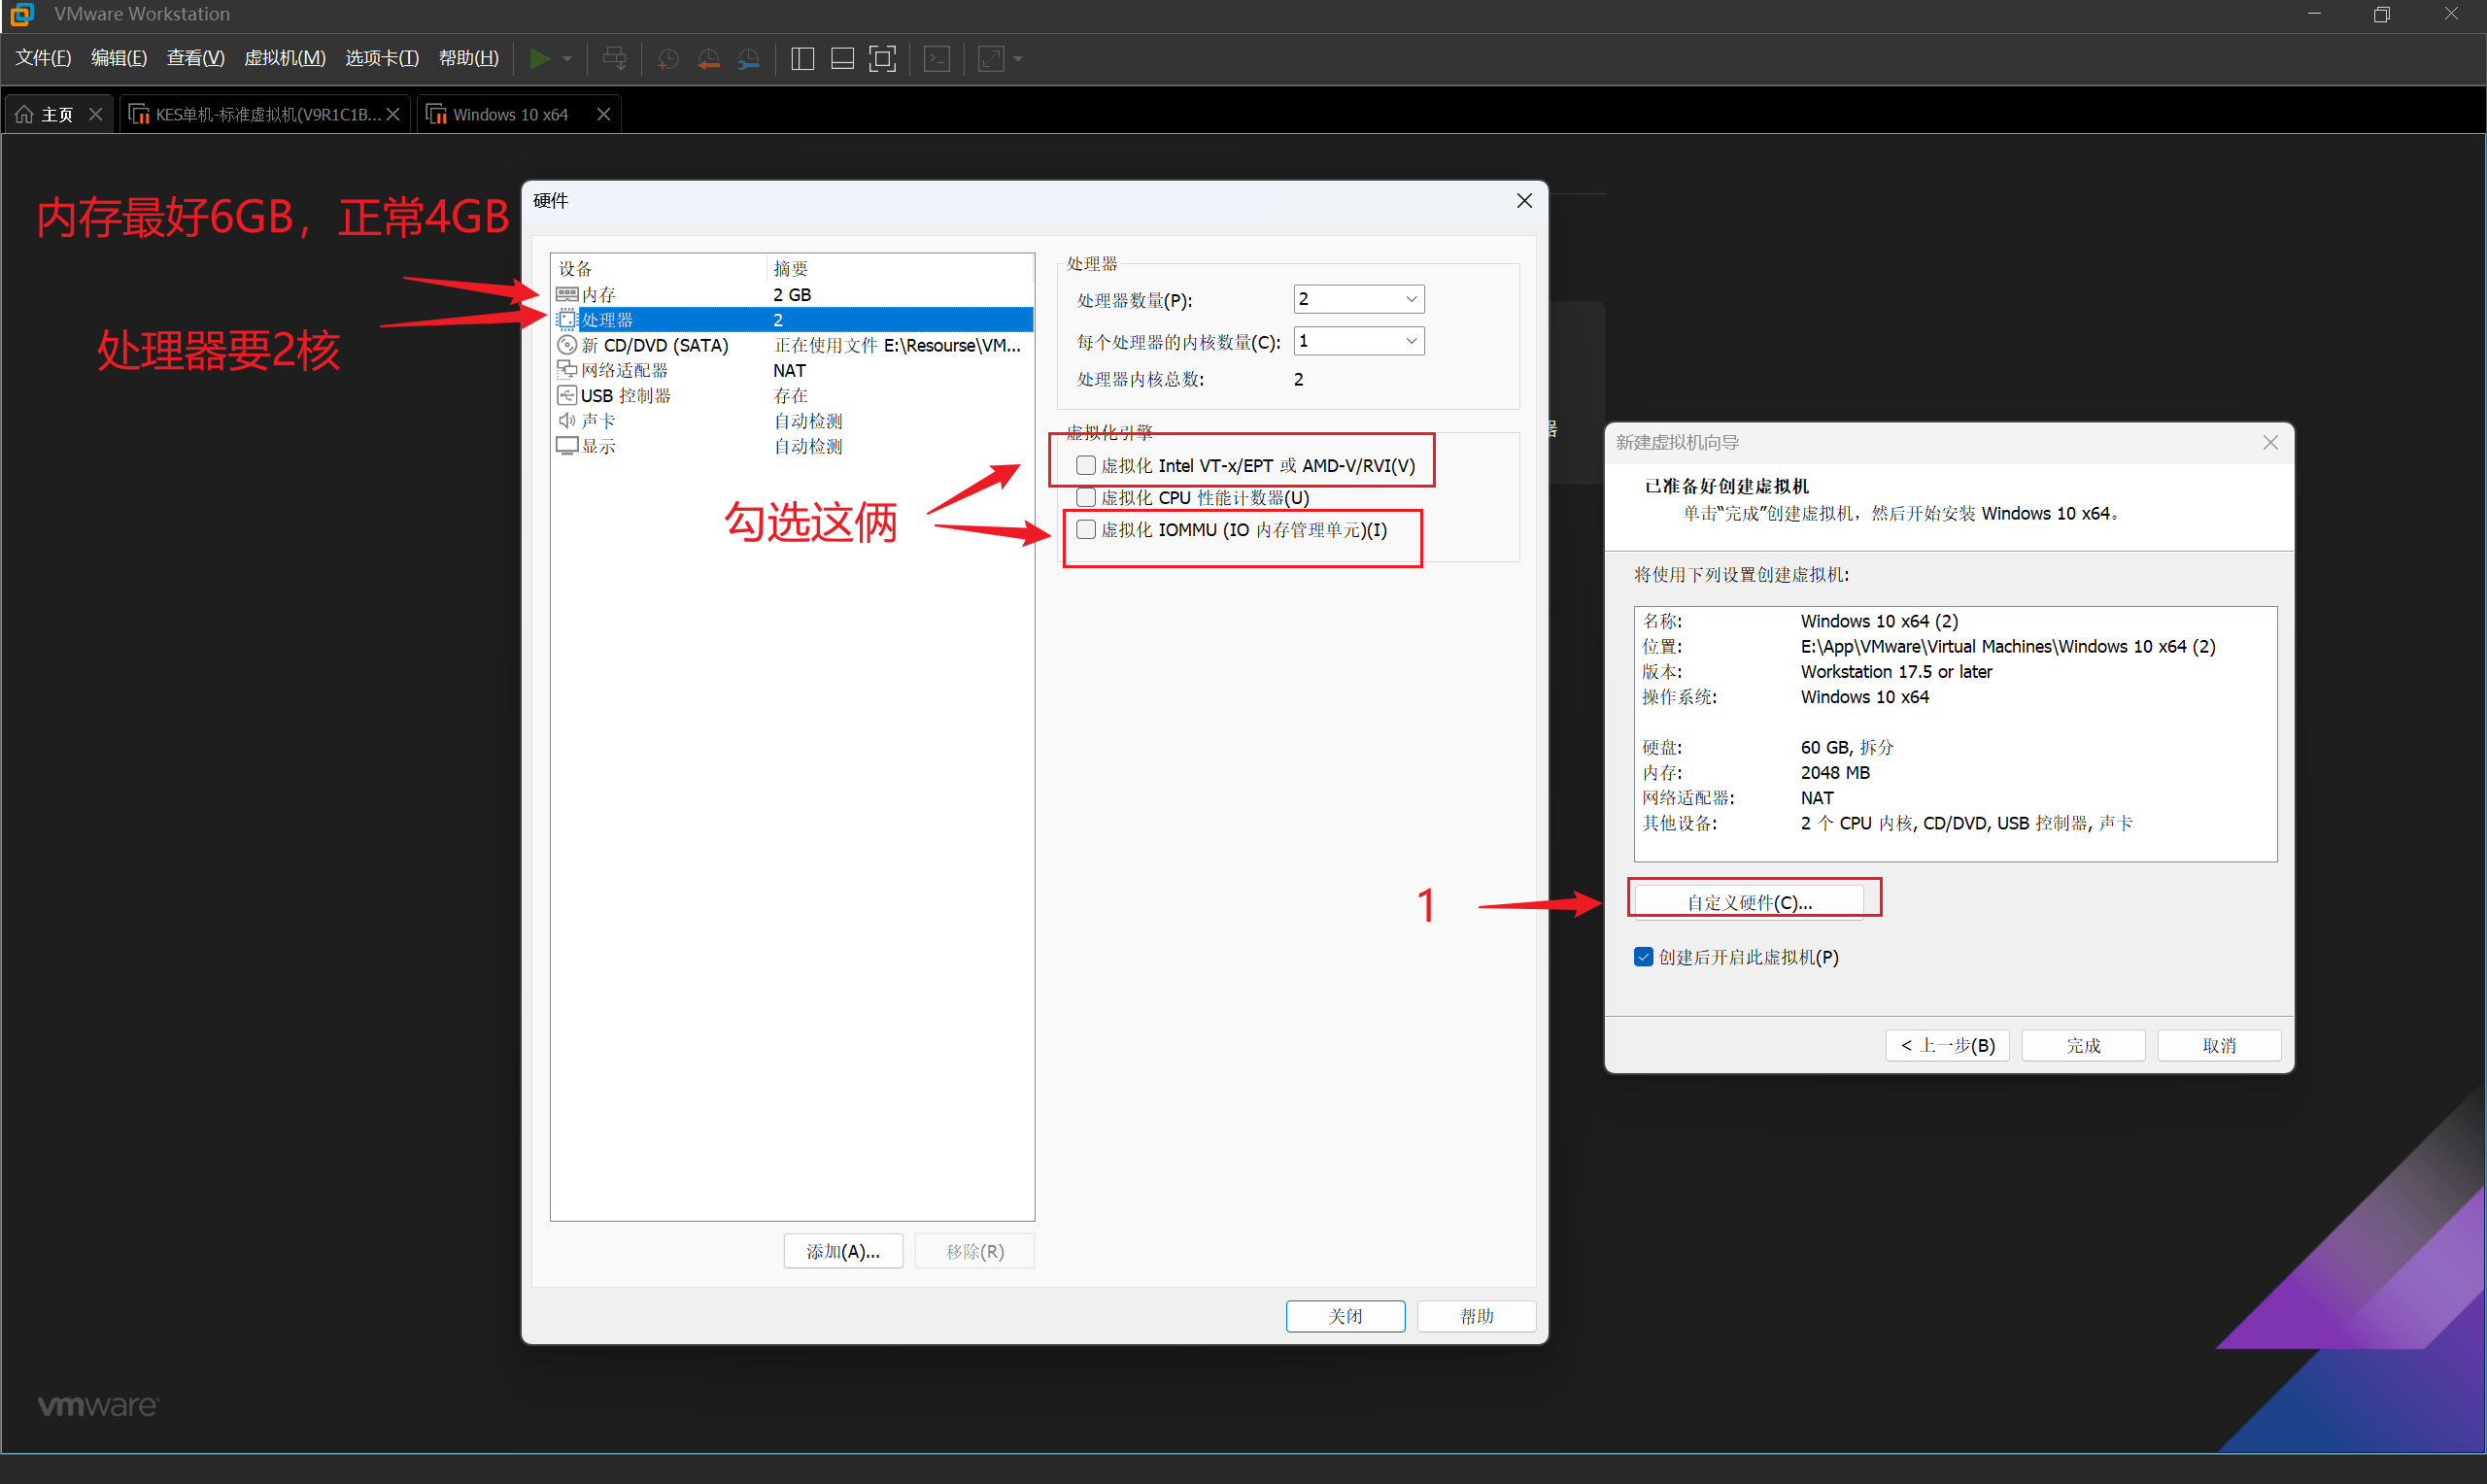The width and height of the screenshot is (2487, 1484).
Task: Toggle the library sidebar panel icon
Action: (x=802, y=59)
